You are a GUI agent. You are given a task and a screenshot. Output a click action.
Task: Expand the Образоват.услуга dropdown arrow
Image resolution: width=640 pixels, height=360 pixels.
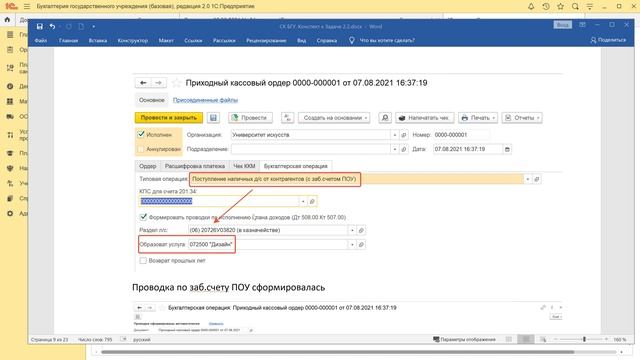pos(352,244)
